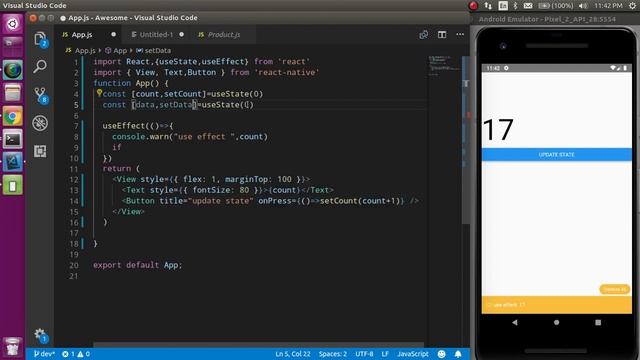Tap the Recents square button on the emulator
640x360 pixels.
pos(598,322)
